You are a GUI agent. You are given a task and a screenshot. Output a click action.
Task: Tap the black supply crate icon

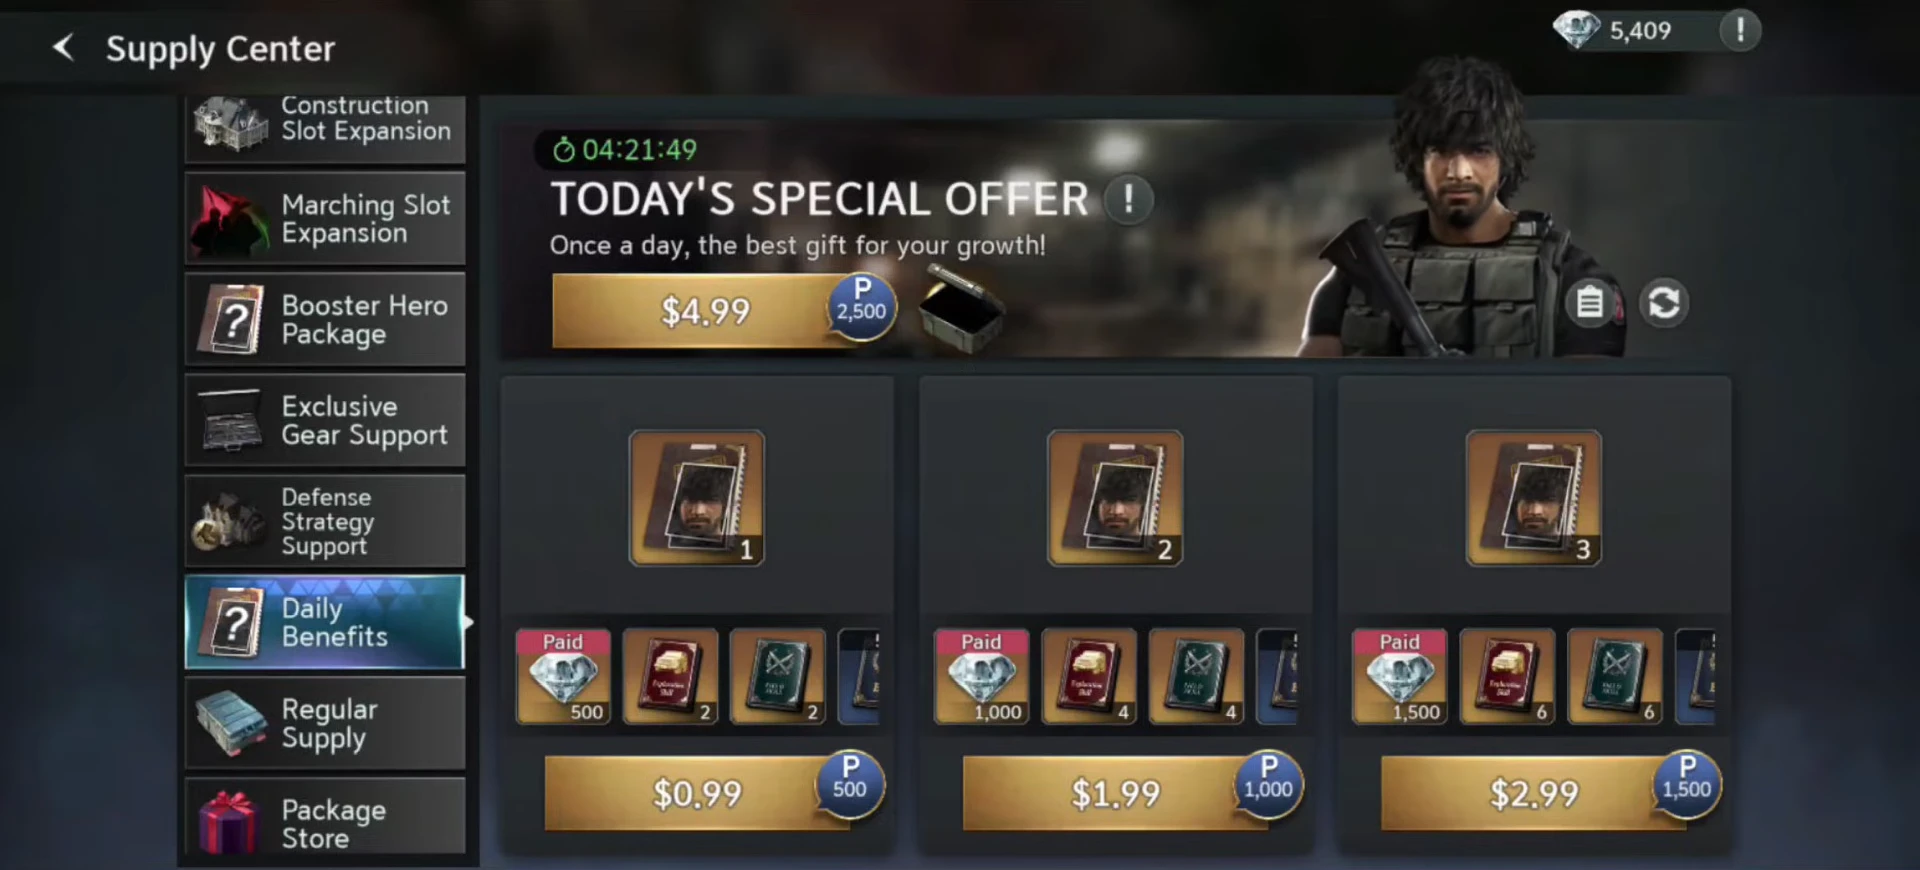point(960,310)
